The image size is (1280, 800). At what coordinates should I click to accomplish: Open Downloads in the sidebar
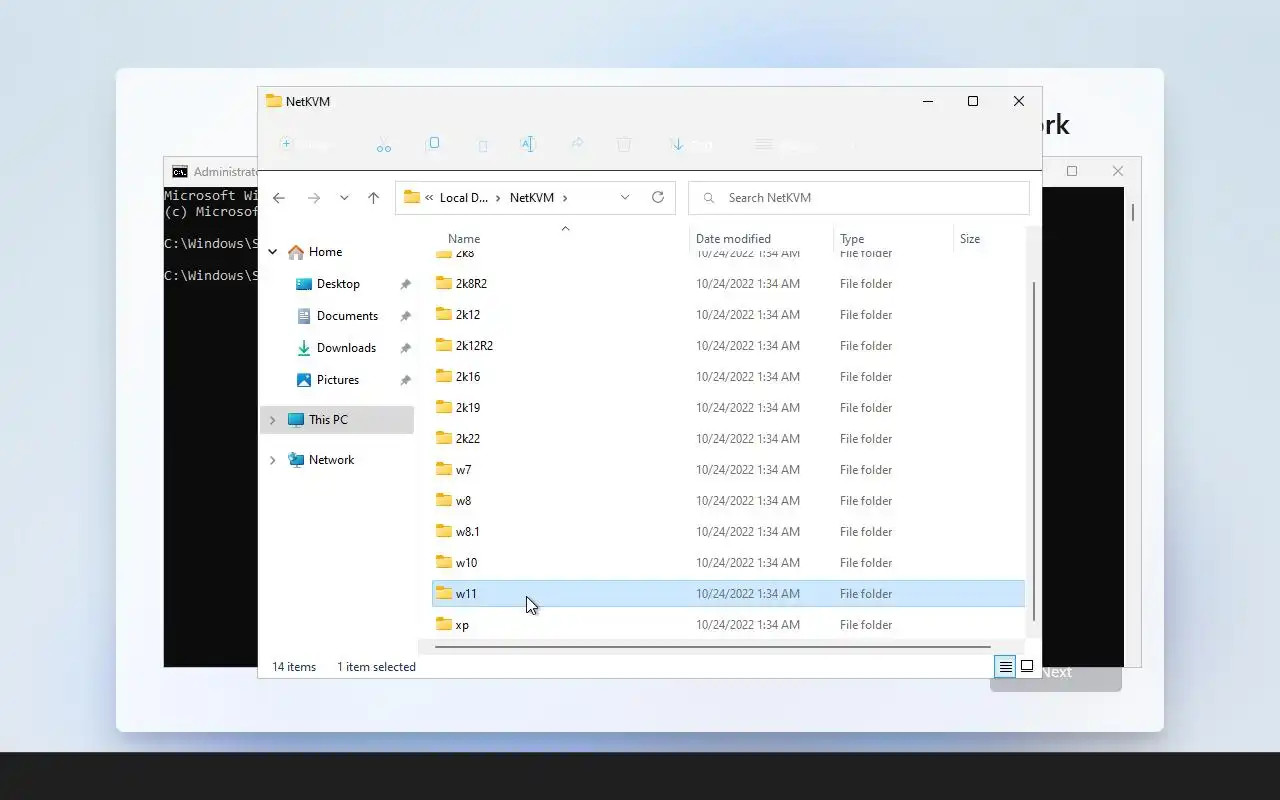click(x=346, y=348)
